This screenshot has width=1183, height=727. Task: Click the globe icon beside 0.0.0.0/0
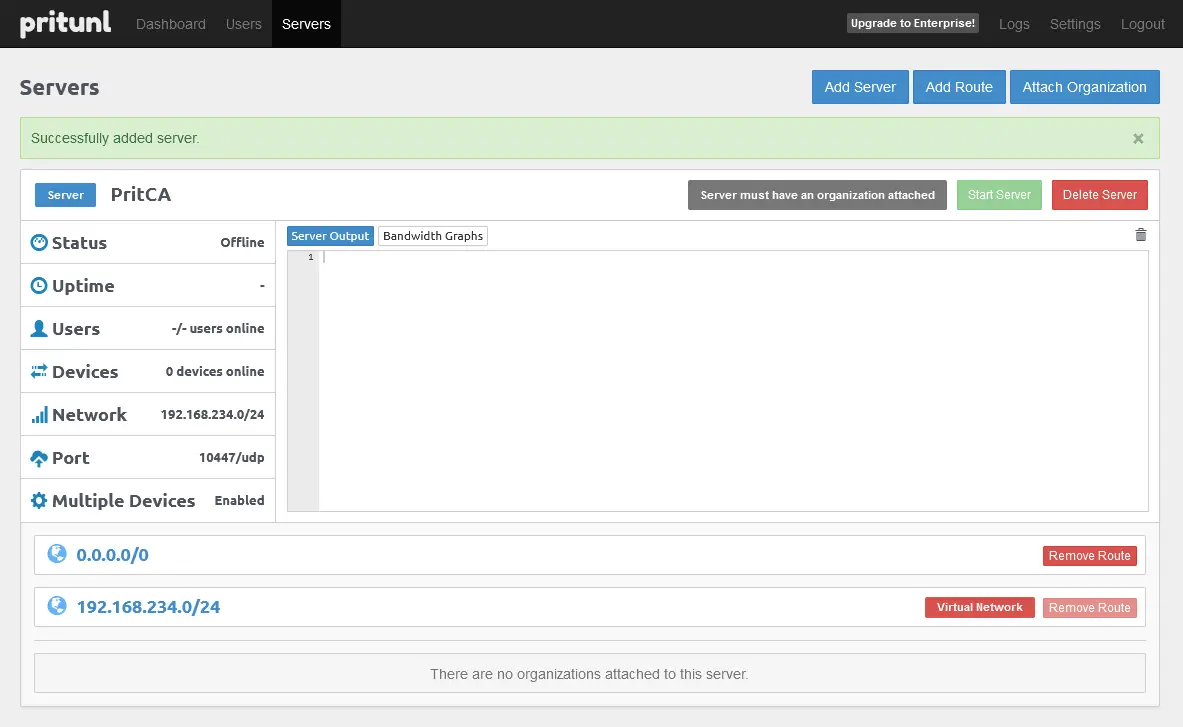(x=57, y=554)
